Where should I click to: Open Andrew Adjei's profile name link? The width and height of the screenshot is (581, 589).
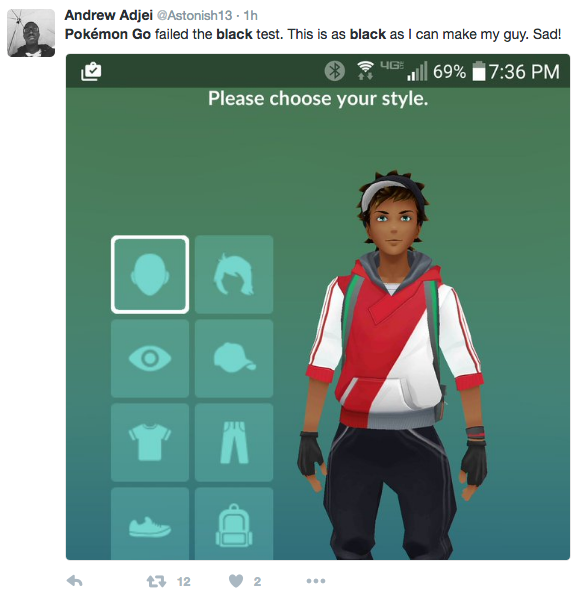point(109,15)
